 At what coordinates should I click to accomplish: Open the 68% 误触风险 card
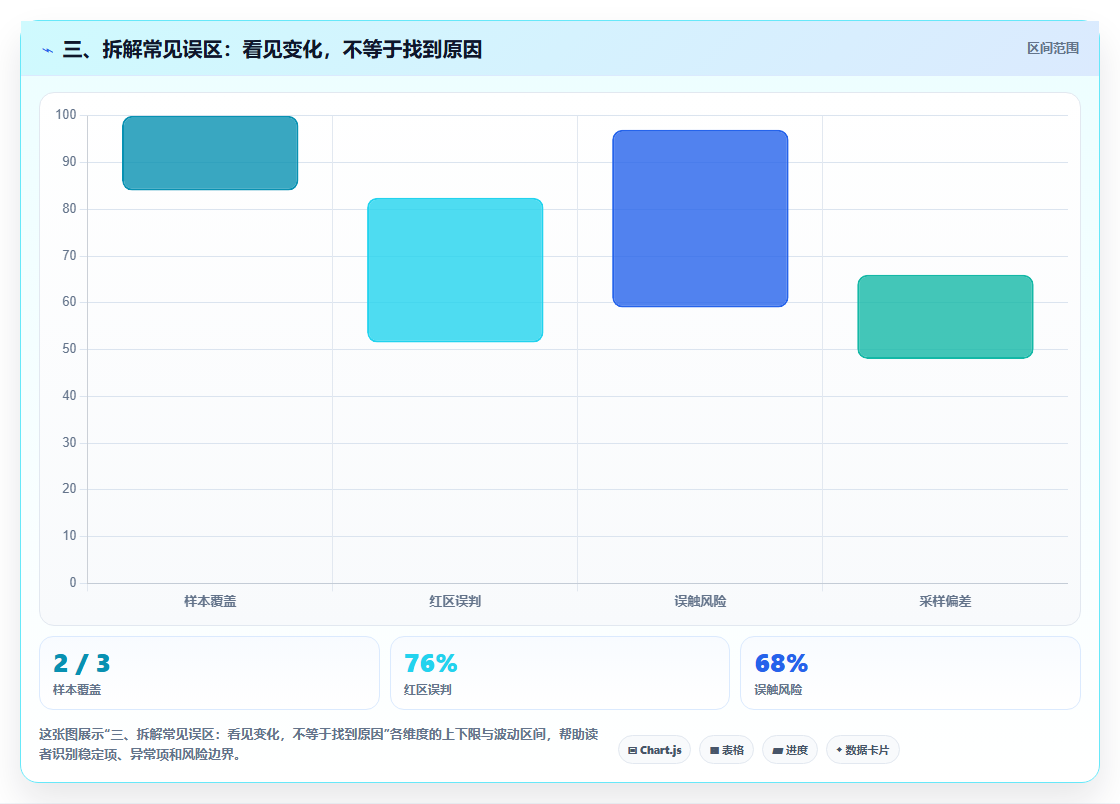(x=910, y=673)
